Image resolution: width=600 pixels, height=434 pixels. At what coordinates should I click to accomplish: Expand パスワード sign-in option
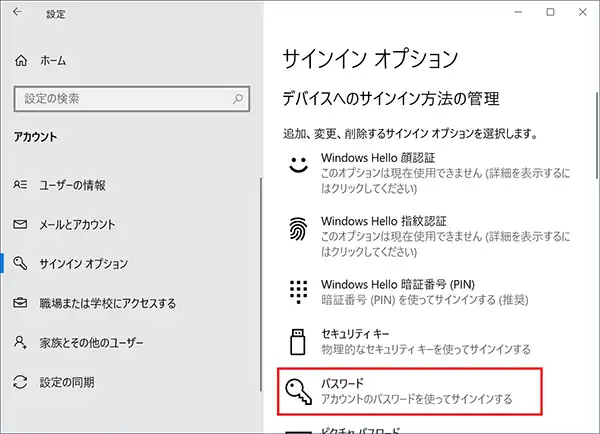click(410, 392)
